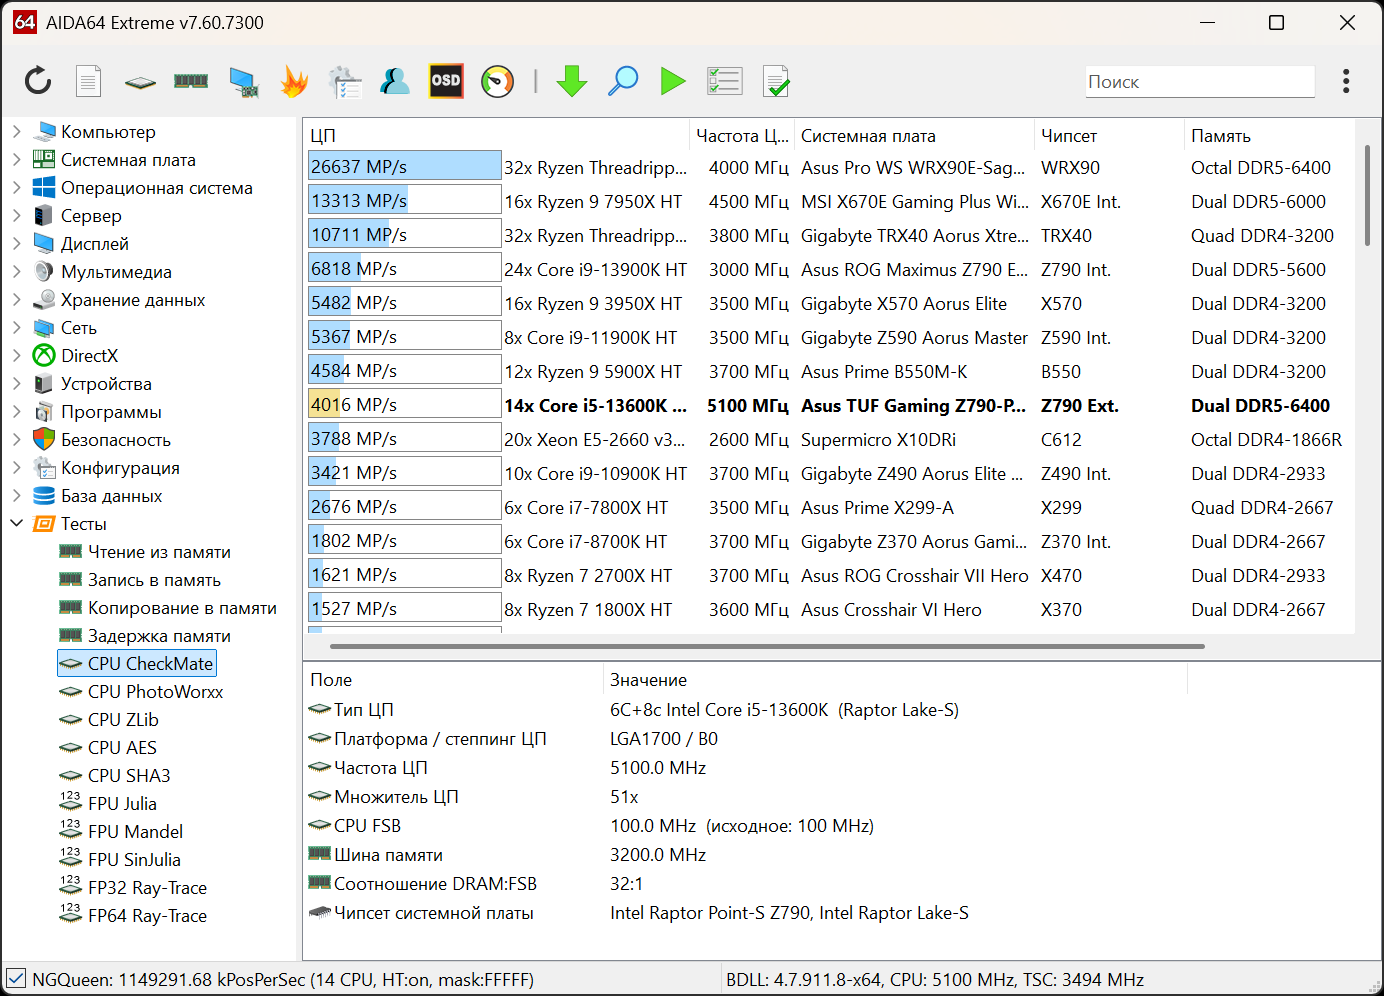Screen dimensions: 1384x996
Task: Sort by the Память column header
Action: point(1269,135)
